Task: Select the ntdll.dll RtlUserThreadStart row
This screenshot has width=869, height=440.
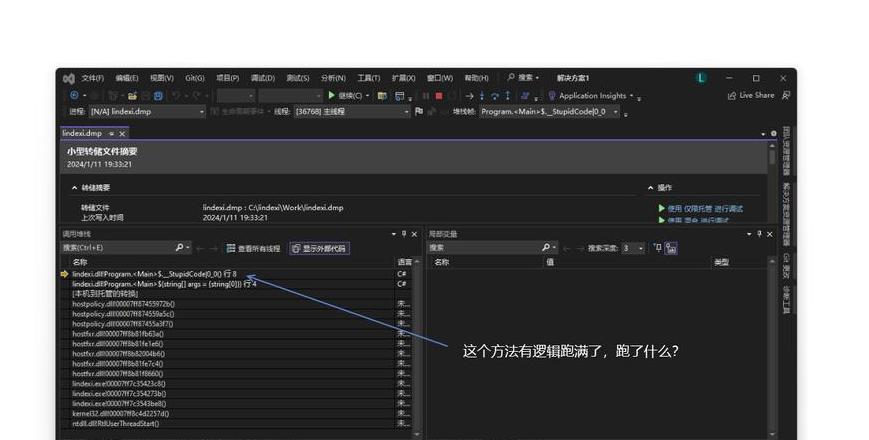Action: tap(227, 423)
